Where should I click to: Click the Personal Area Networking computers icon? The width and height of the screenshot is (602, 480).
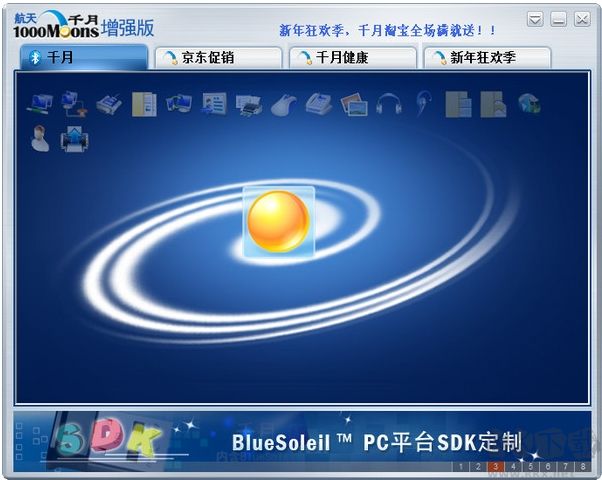40,104
